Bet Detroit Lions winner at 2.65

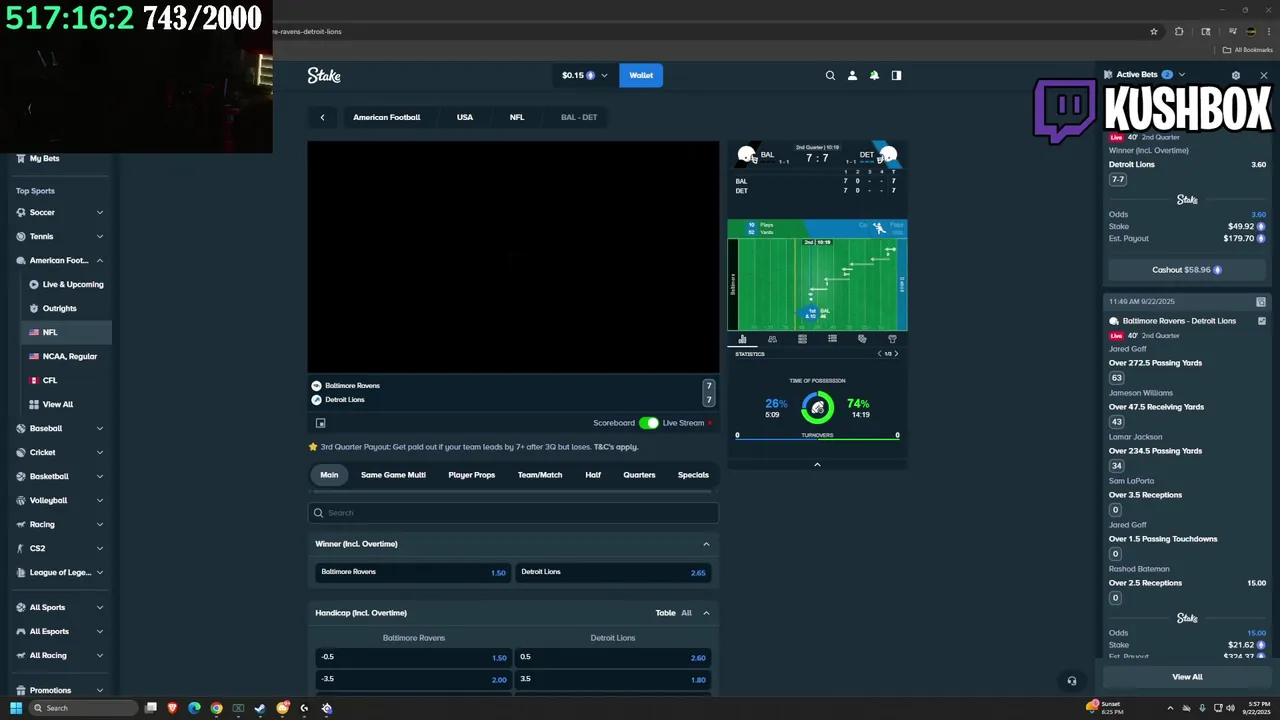click(x=613, y=572)
